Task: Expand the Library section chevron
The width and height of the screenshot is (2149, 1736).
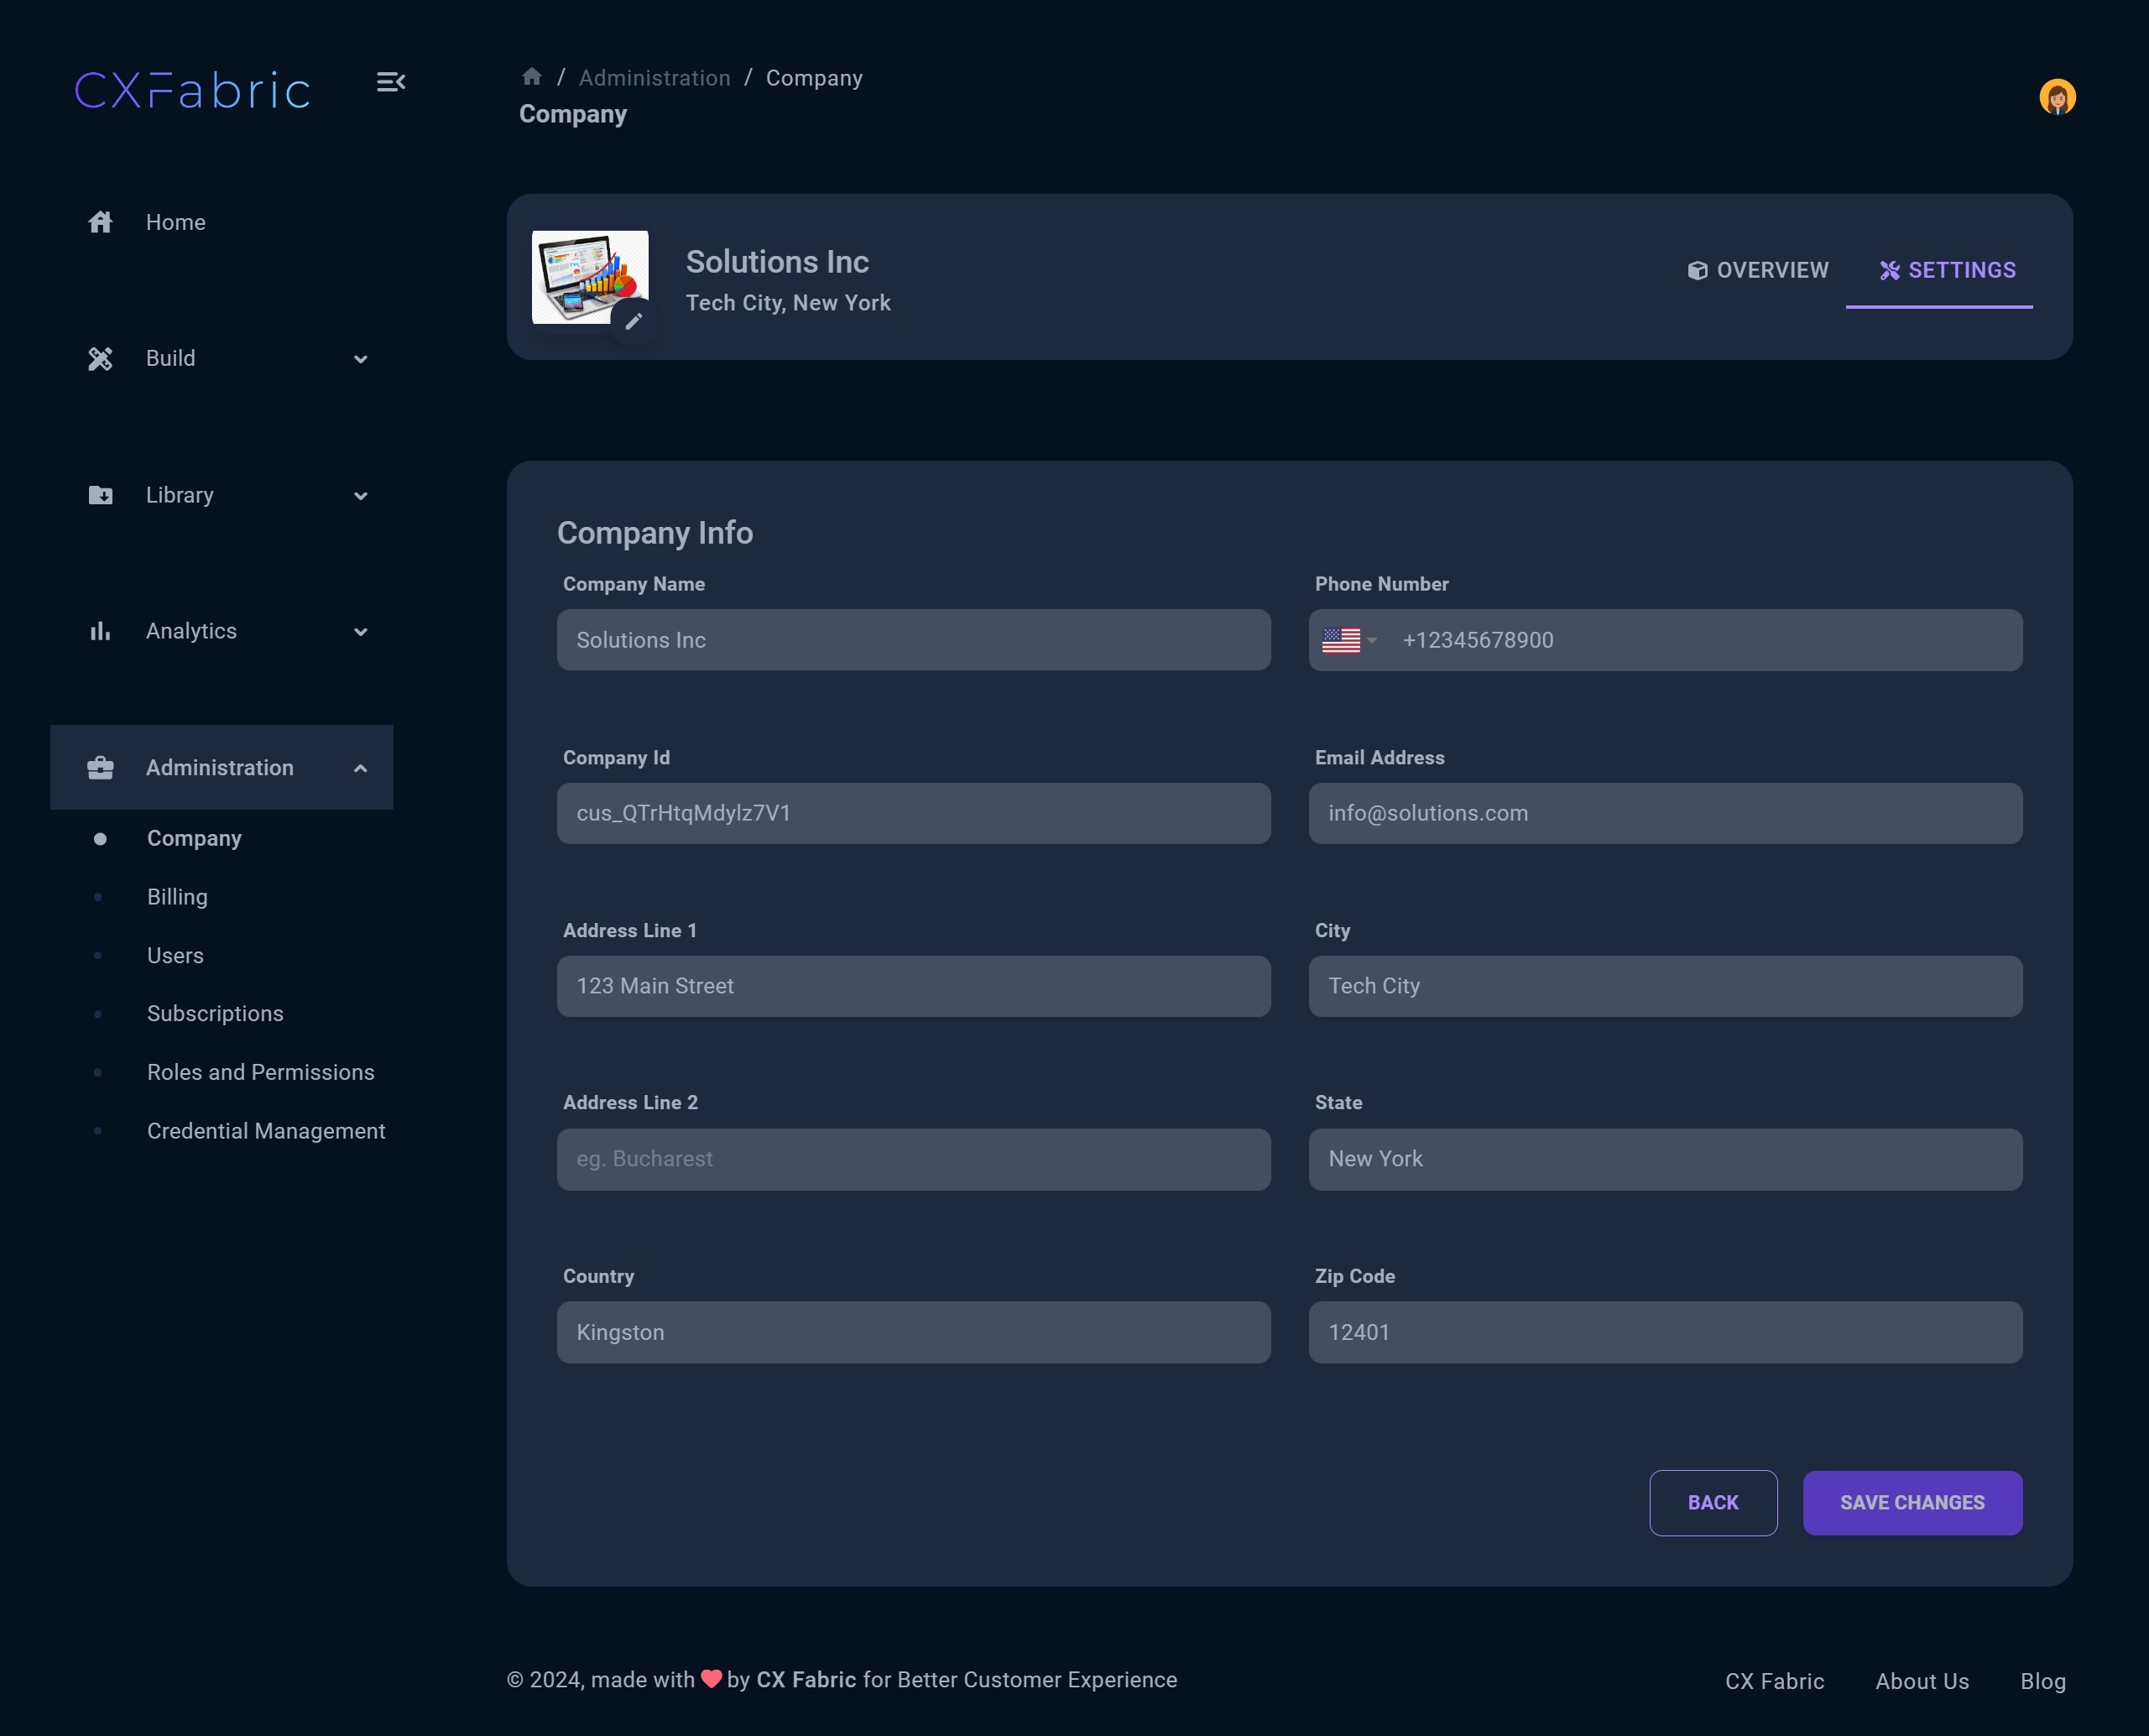Action: coord(361,496)
